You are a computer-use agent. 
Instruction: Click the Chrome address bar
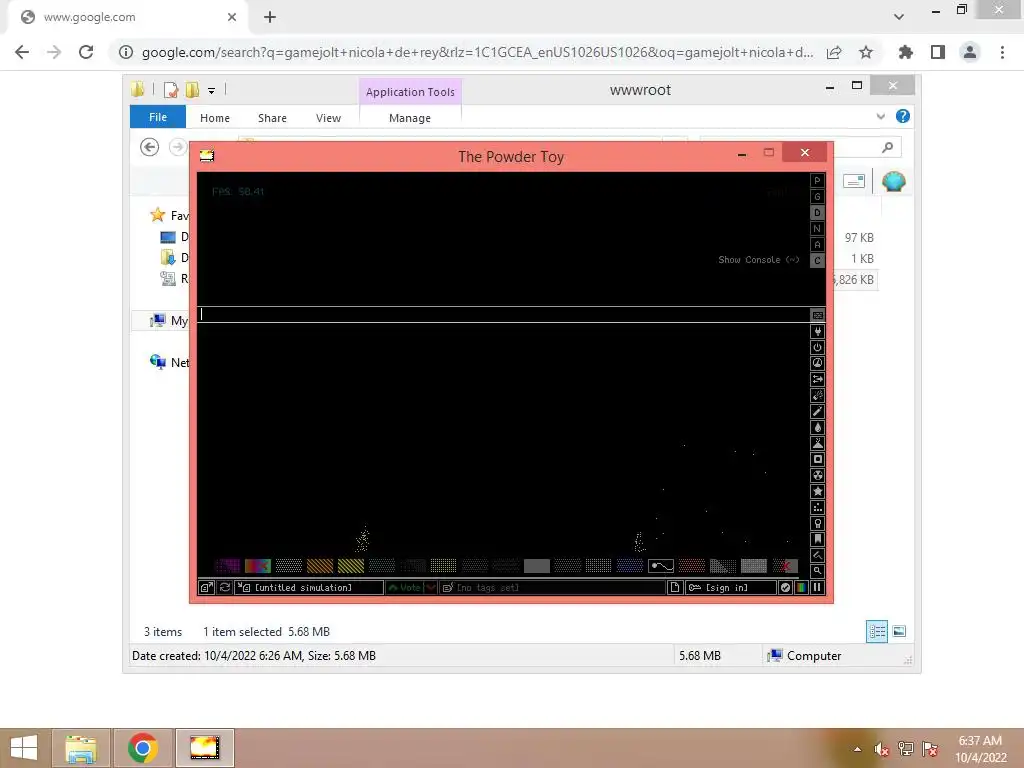[477, 52]
